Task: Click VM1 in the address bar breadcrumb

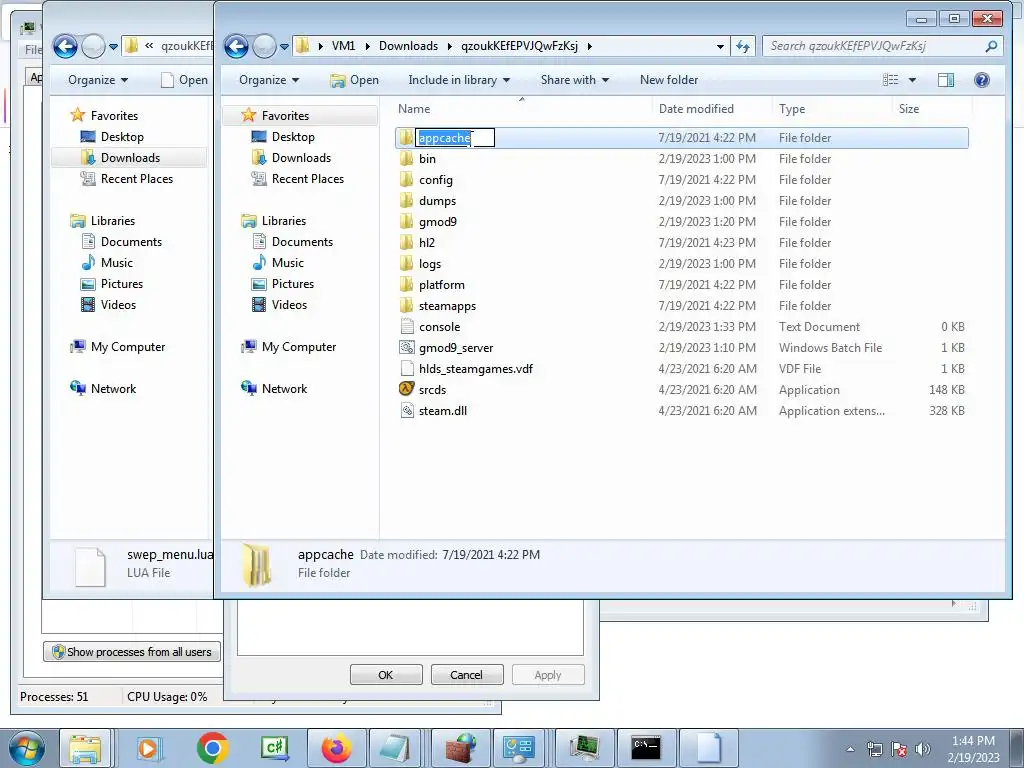Action: pyautogui.click(x=344, y=46)
